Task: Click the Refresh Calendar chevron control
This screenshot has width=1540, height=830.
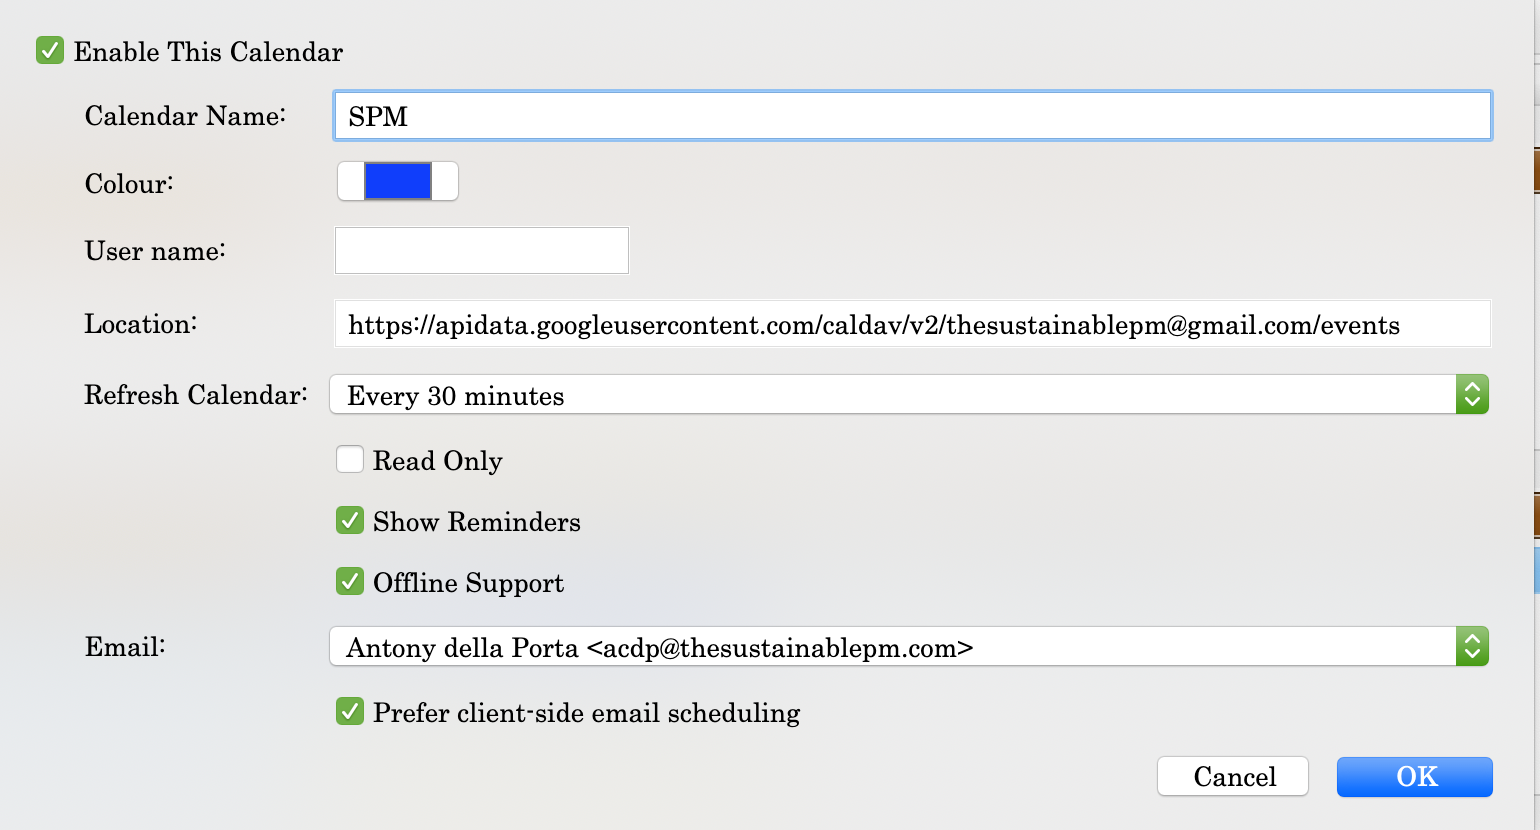Action: point(1471,394)
